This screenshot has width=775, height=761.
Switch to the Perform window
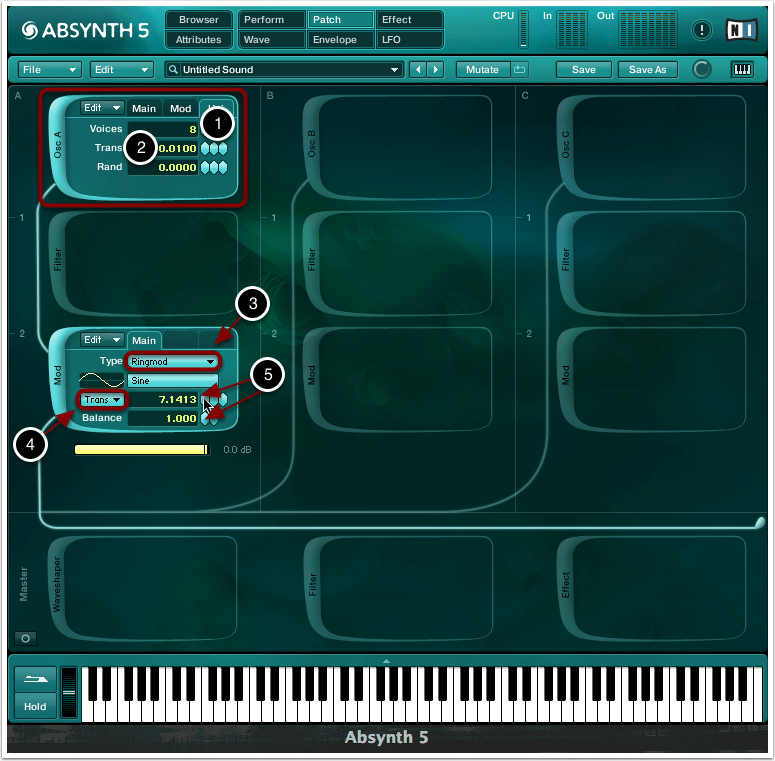click(271, 20)
